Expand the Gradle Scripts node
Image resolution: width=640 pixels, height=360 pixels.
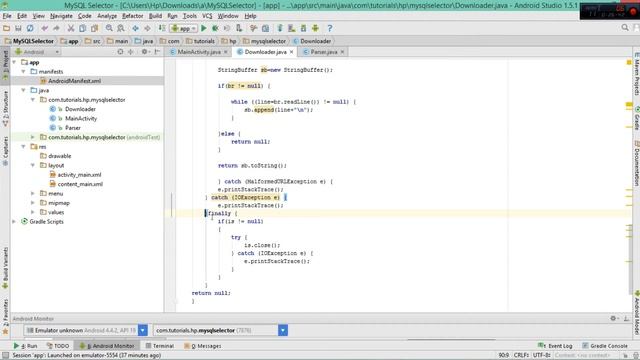pos(15,222)
